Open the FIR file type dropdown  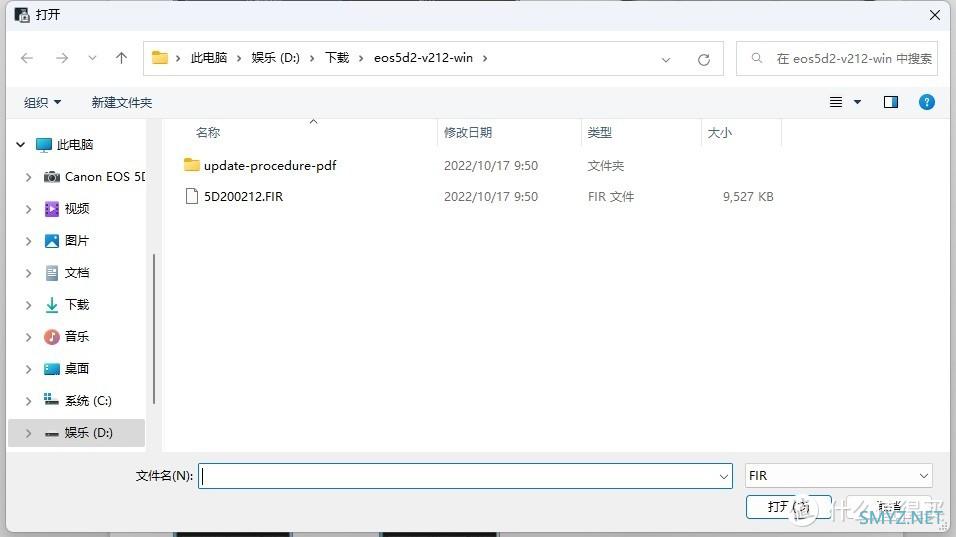click(839, 475)
